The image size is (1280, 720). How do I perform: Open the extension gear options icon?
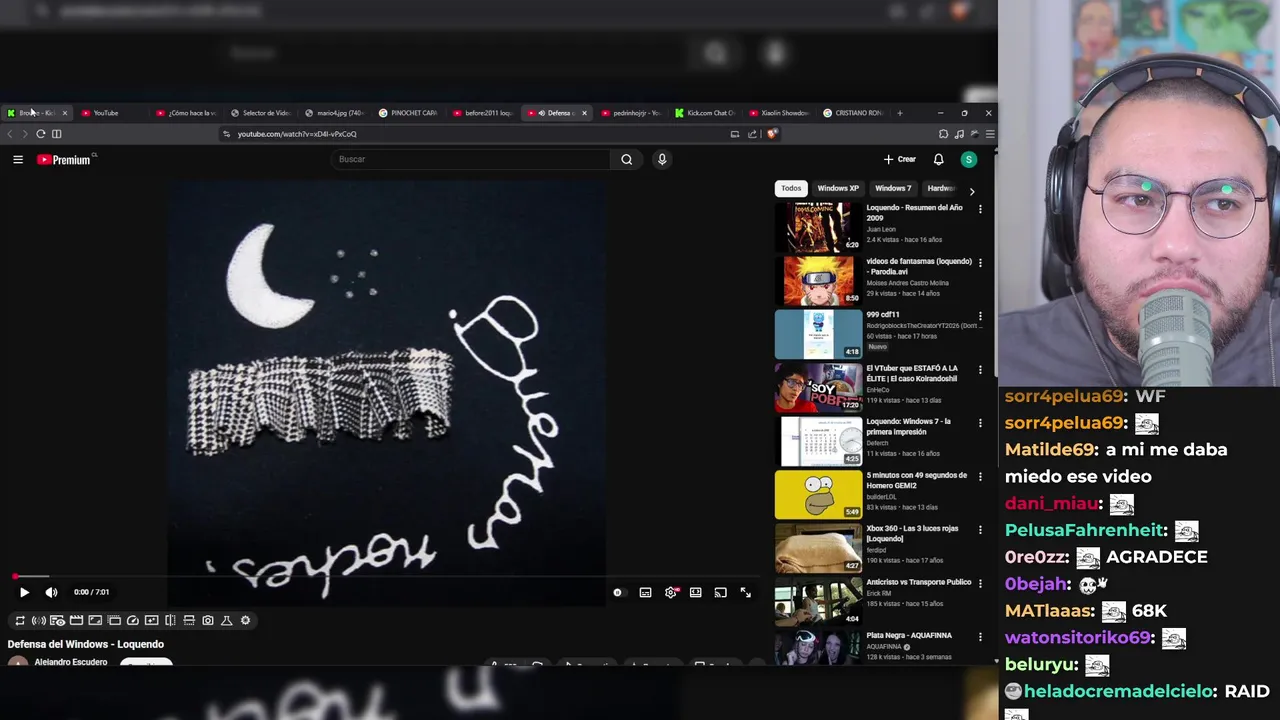pyautogui.click(x=245, y=620)
